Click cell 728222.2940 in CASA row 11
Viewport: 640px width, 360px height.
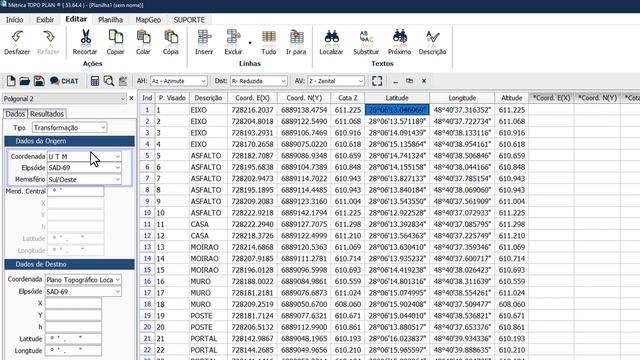coord(252,224)
